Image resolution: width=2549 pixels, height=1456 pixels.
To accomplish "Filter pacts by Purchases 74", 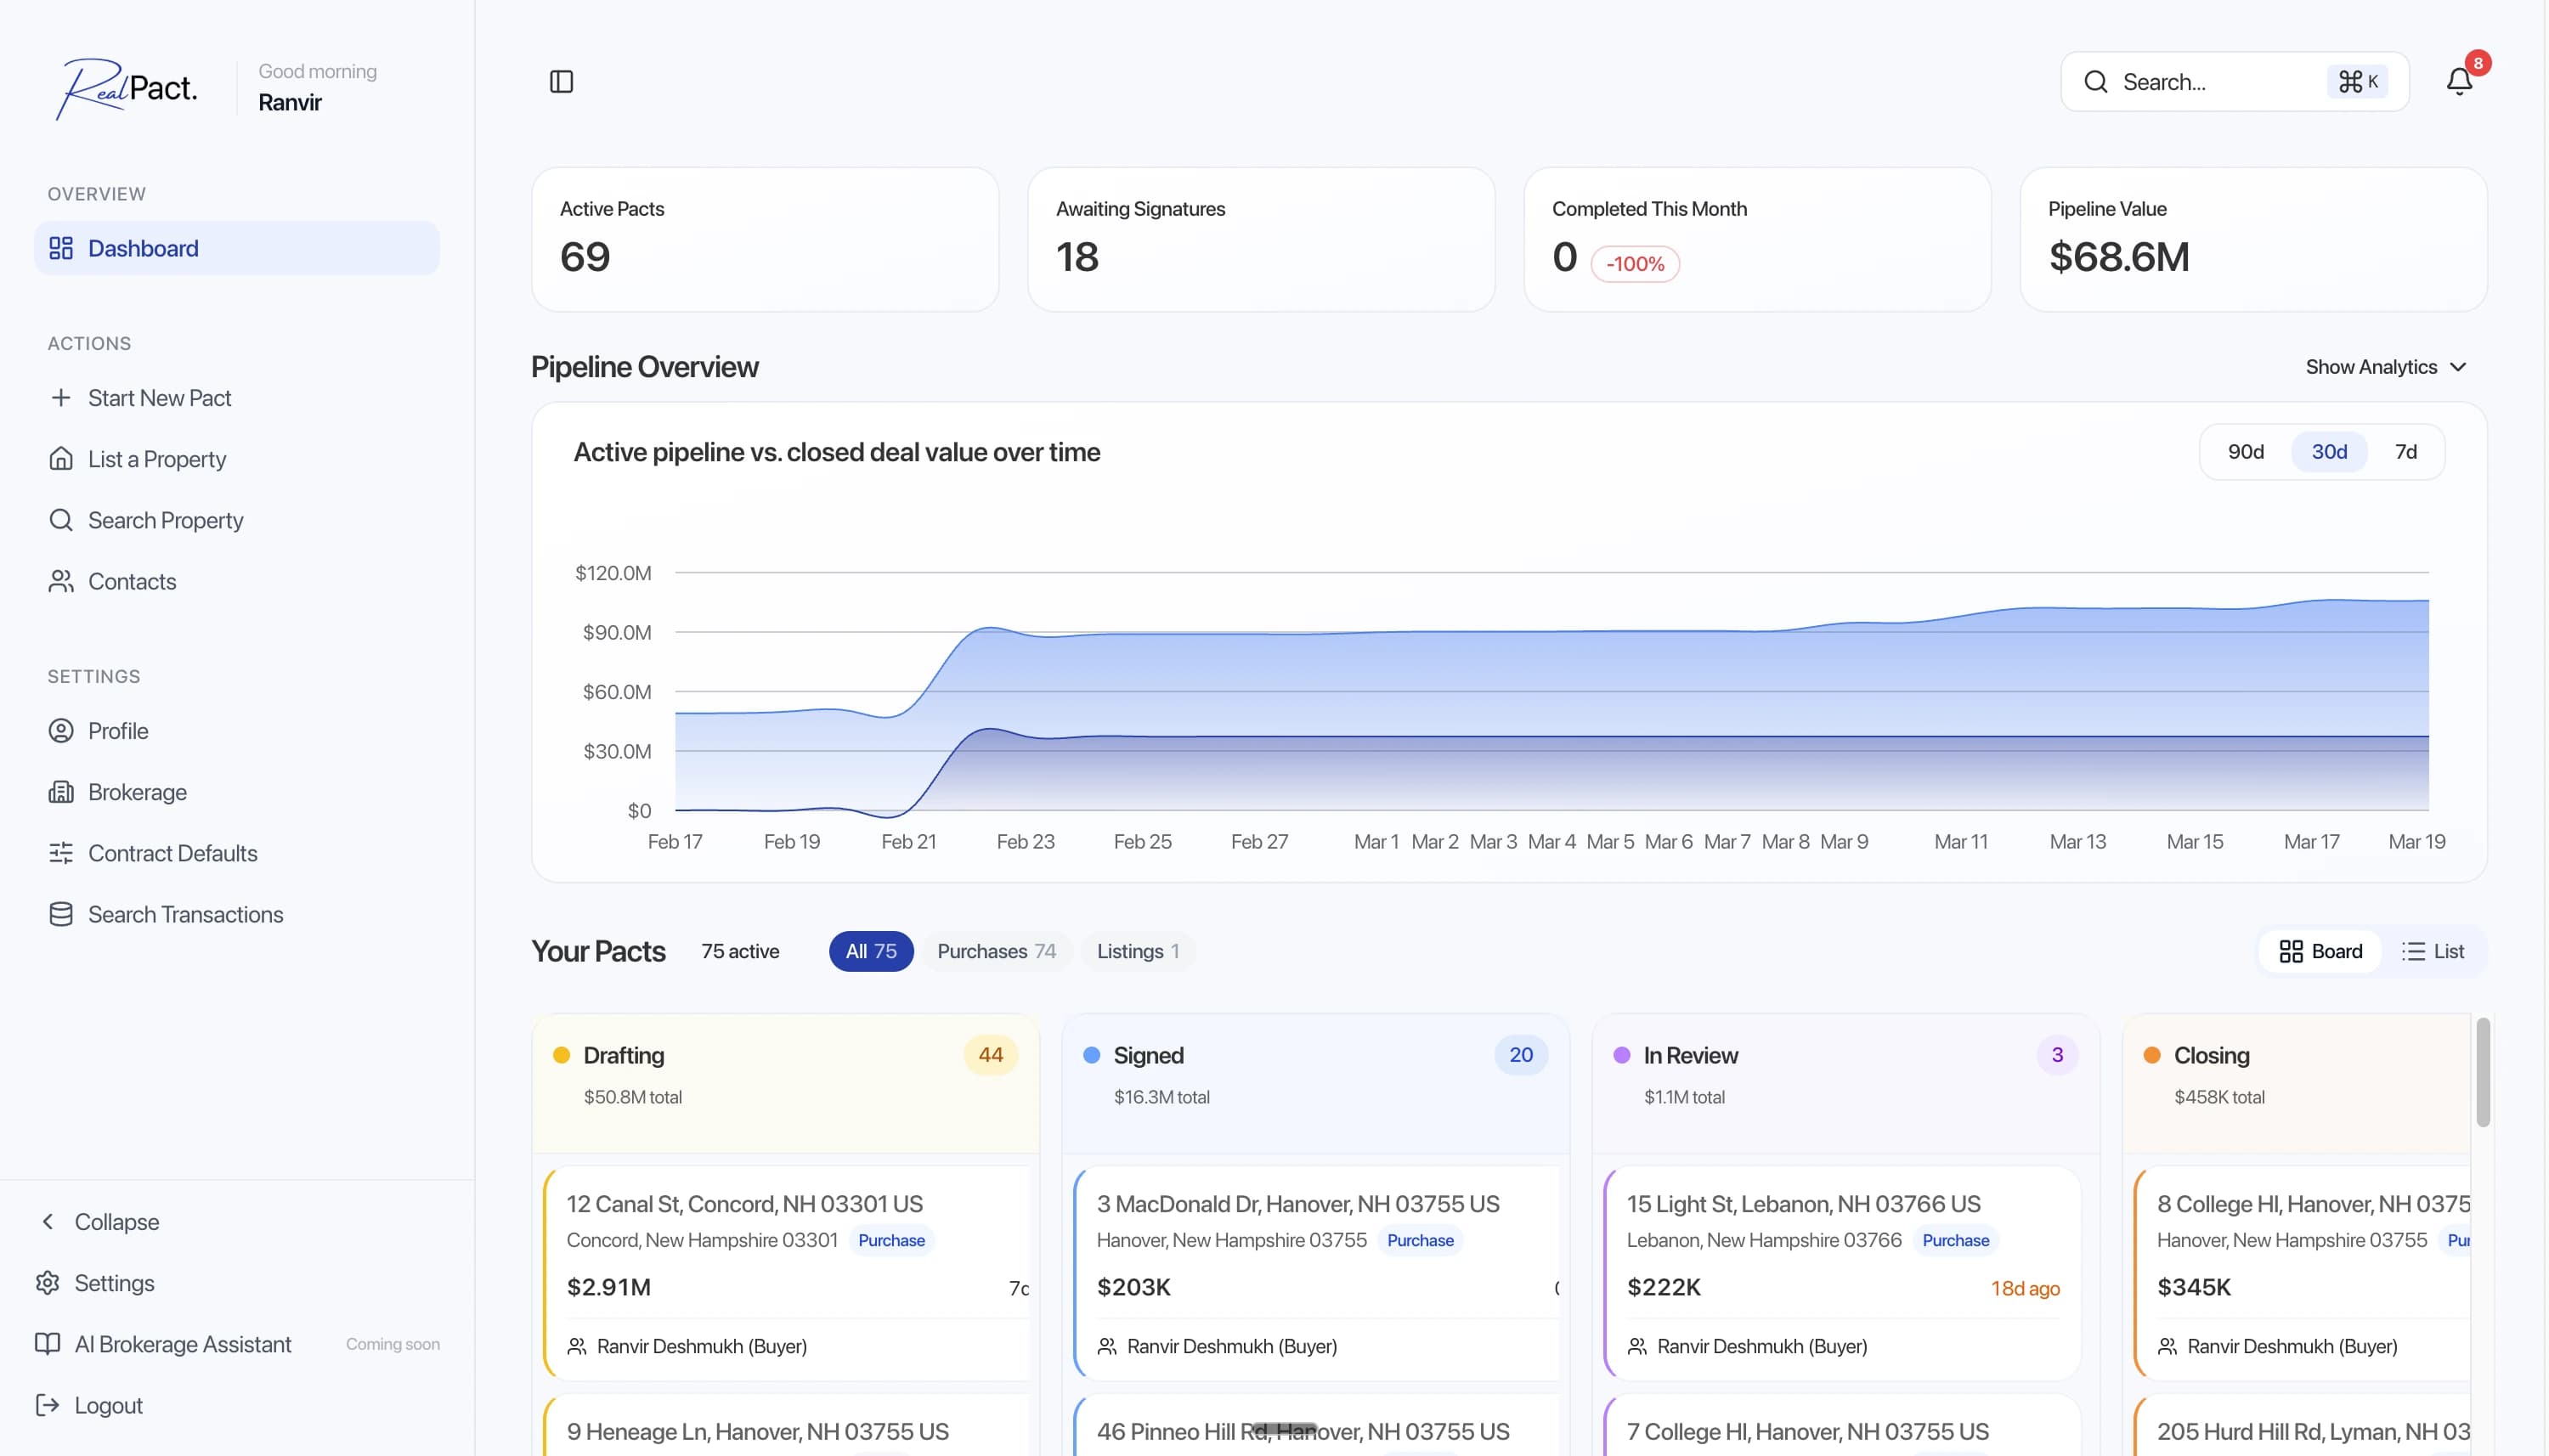I will coord(996,951).
